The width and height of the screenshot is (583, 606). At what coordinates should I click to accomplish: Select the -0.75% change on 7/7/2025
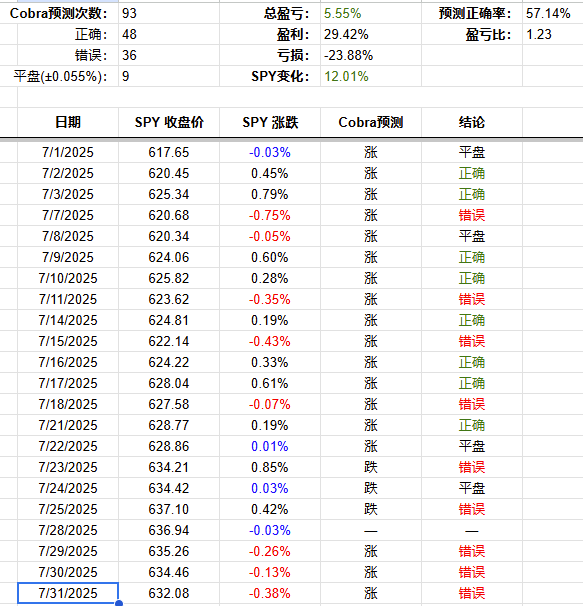click(x=270, y=215)
